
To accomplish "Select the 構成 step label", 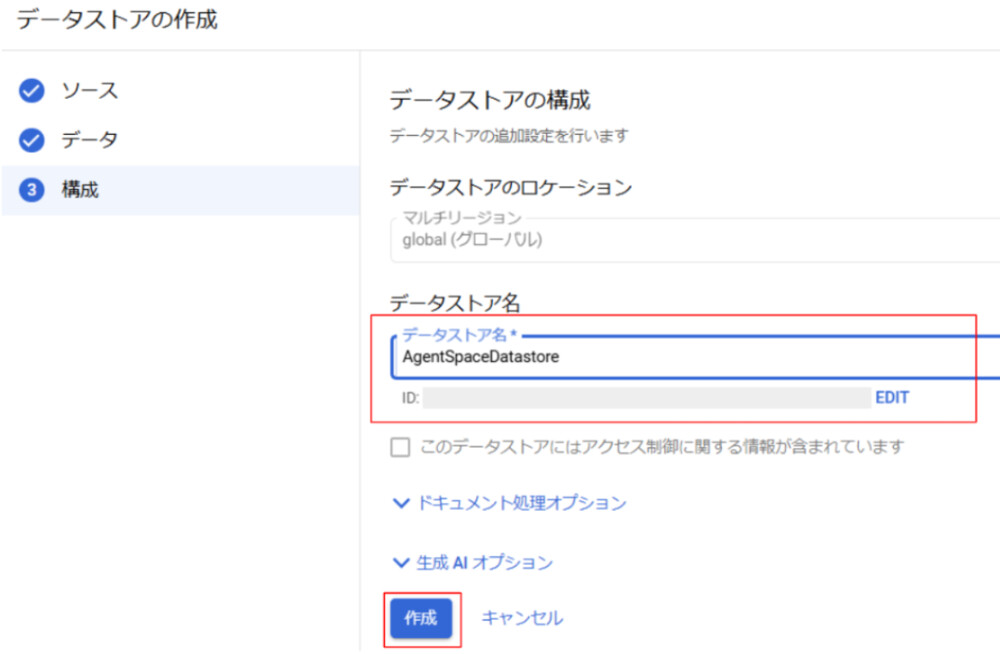I will tap(80, 190).
